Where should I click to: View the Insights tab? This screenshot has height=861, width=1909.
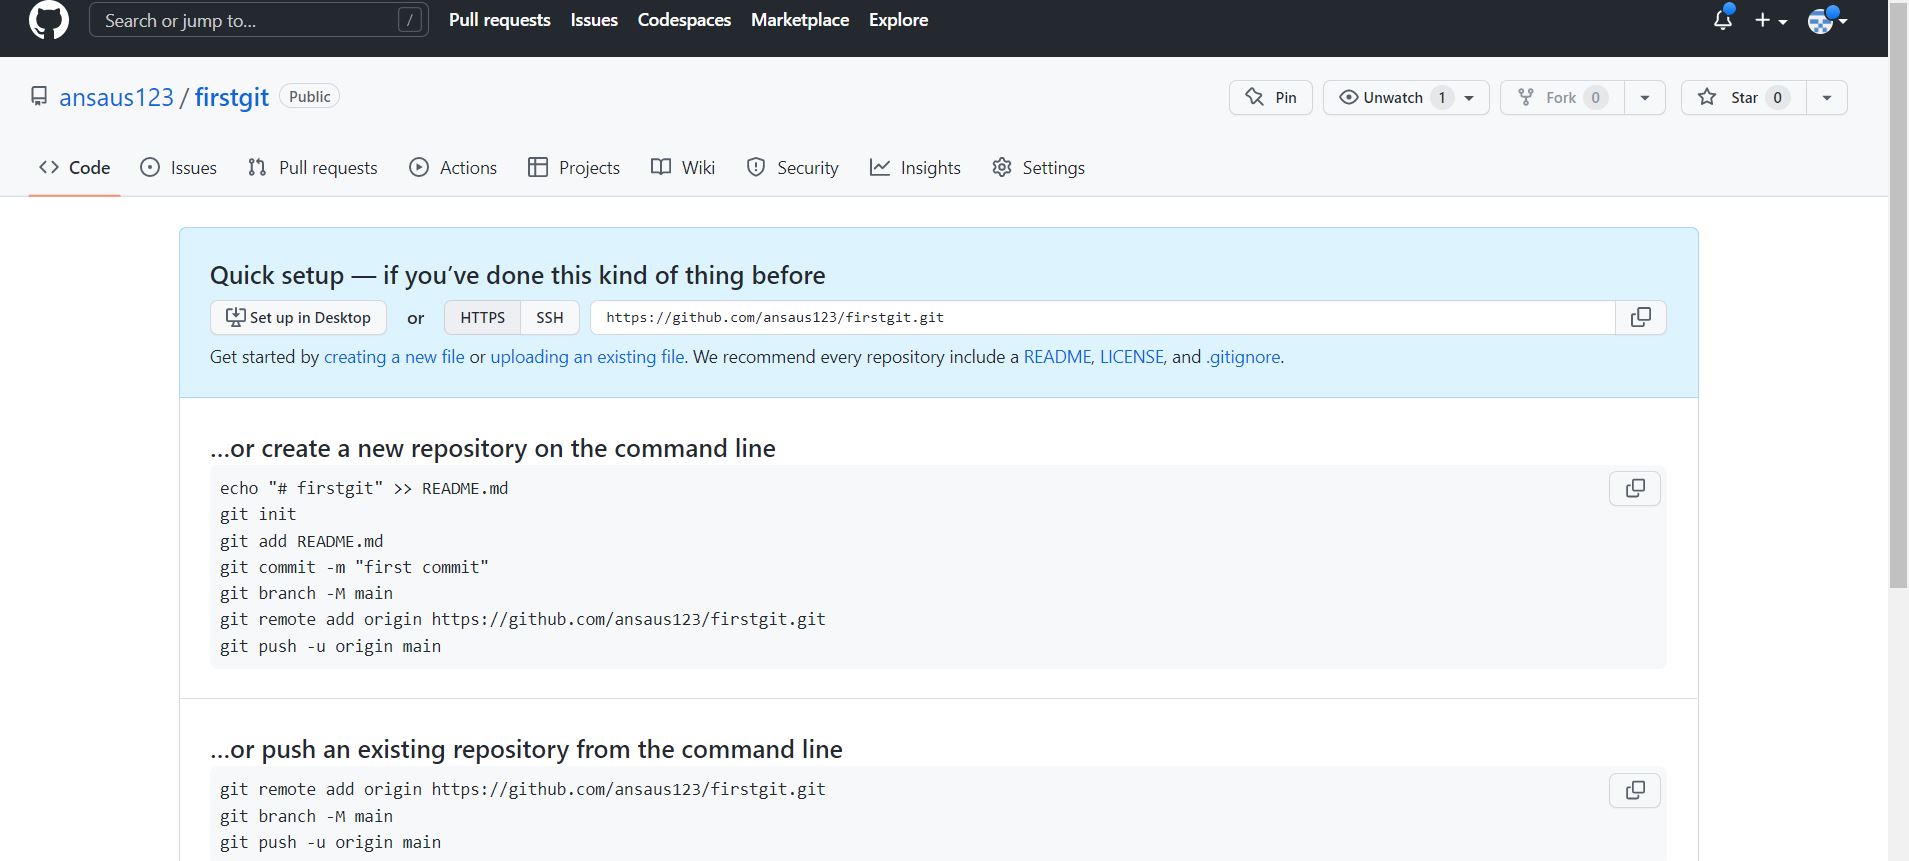tap(915, 167)
